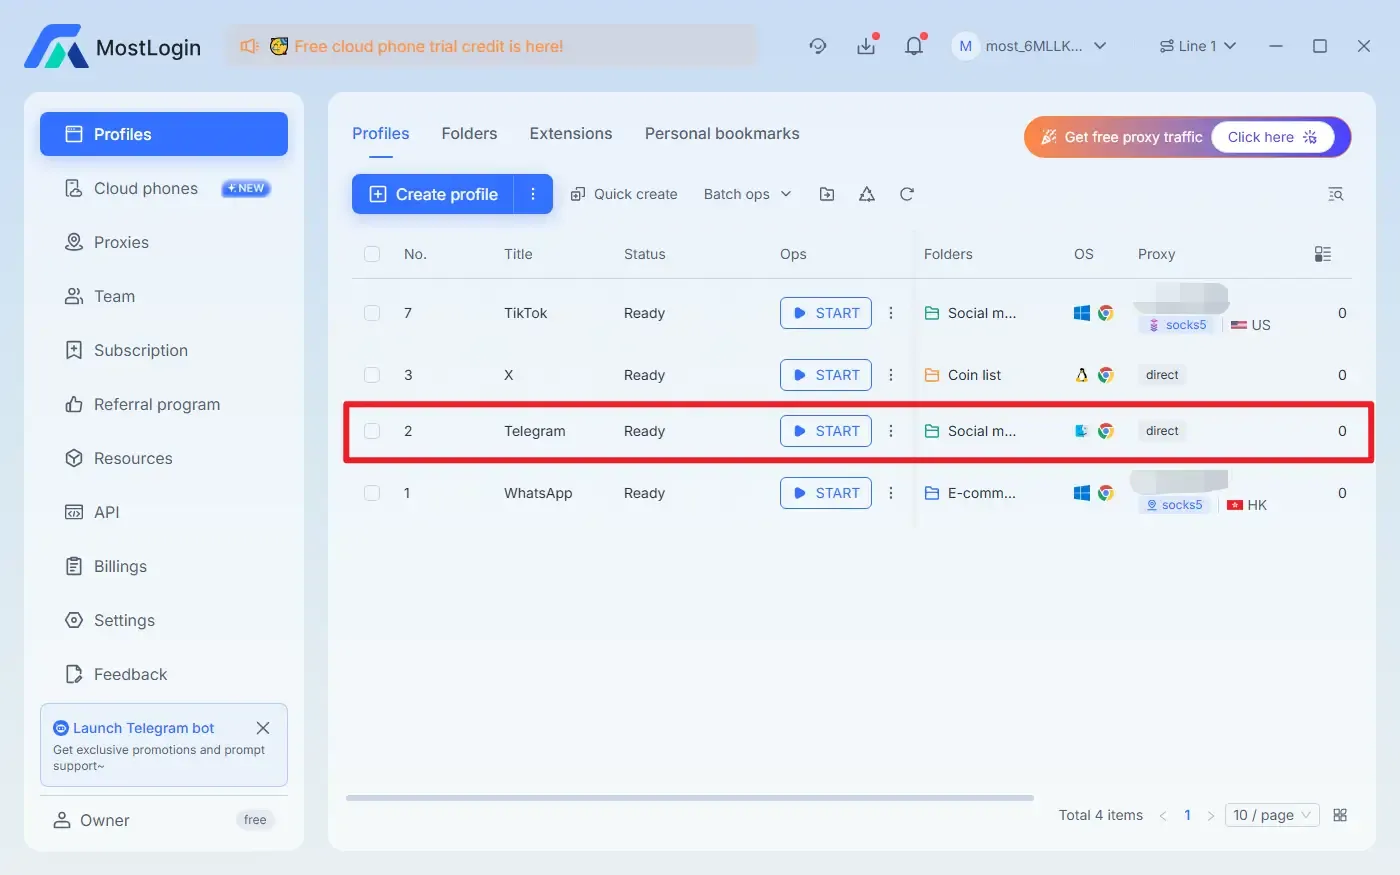1400x875 pixels.
Task: Switch to the Folders tab
Action: (469, 133)
